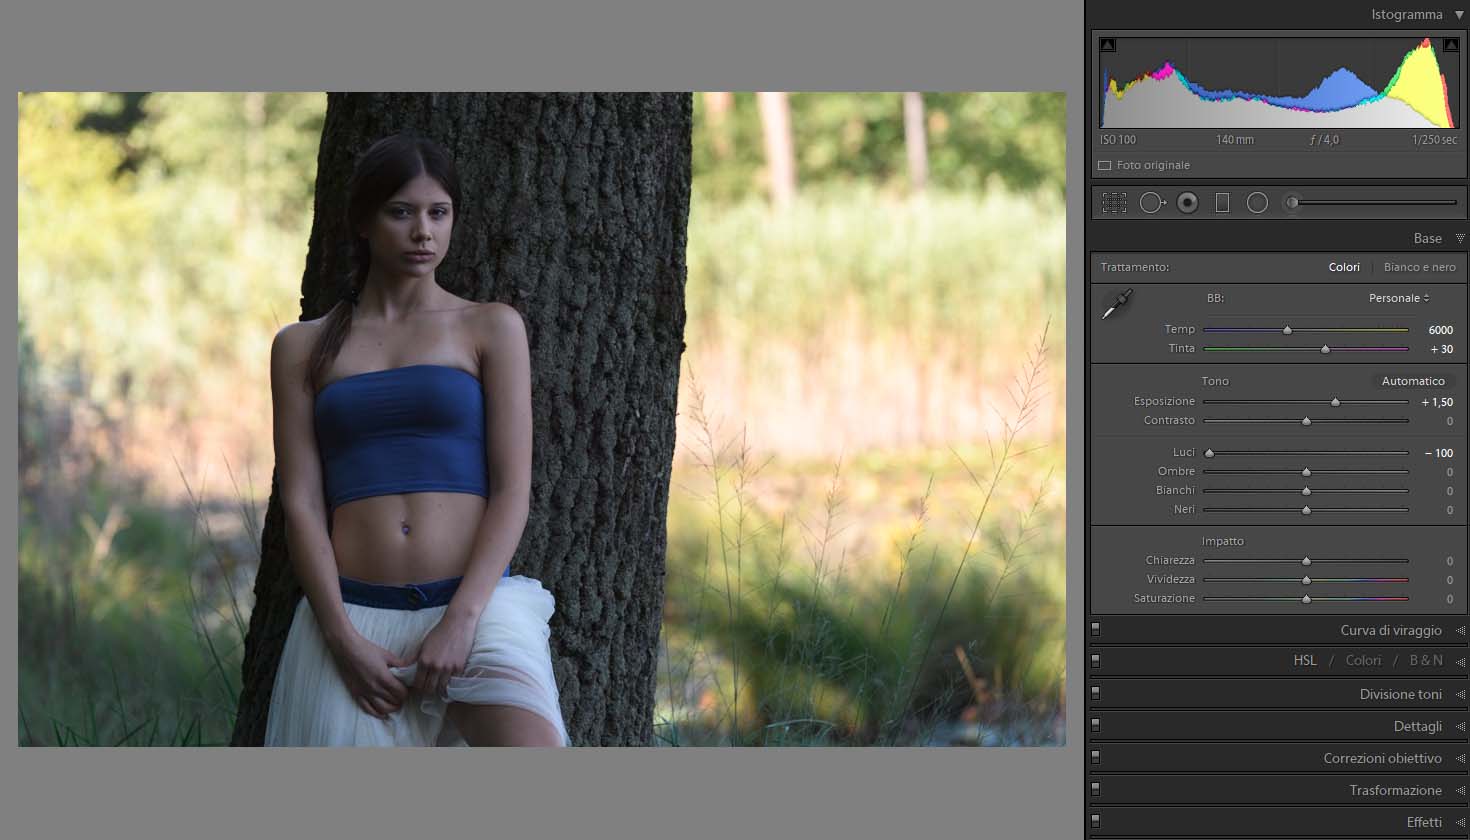
Task: Pick the white balance eyedropper tool
Action: tap(1117, 305)
